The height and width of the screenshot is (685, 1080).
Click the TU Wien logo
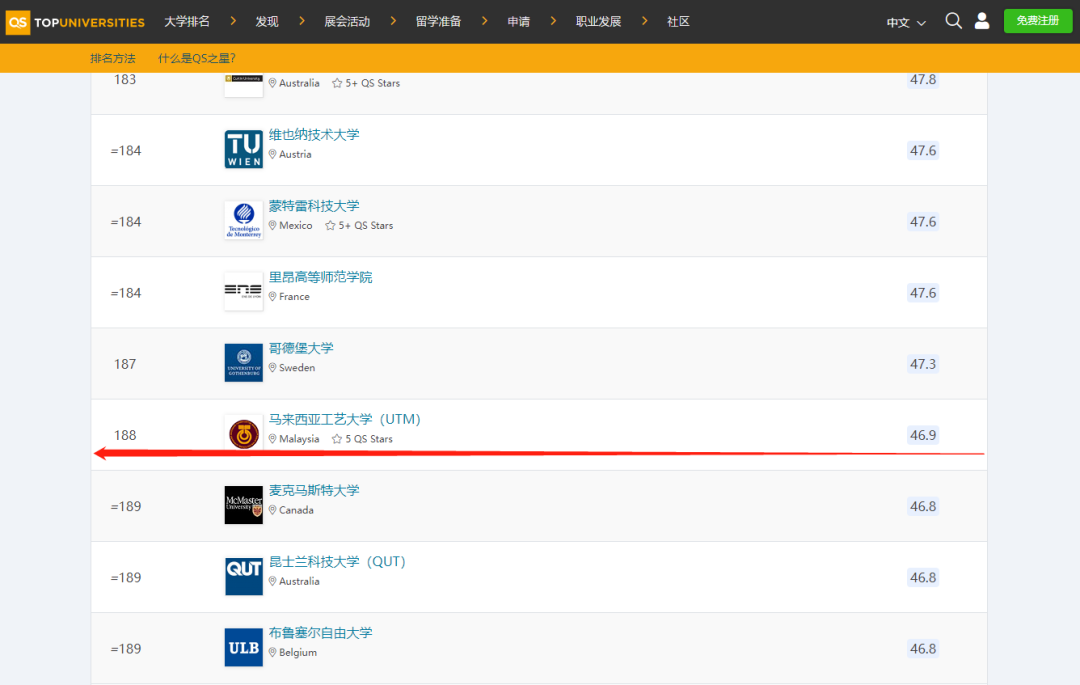pyautogui.click(x=244, y=149)
